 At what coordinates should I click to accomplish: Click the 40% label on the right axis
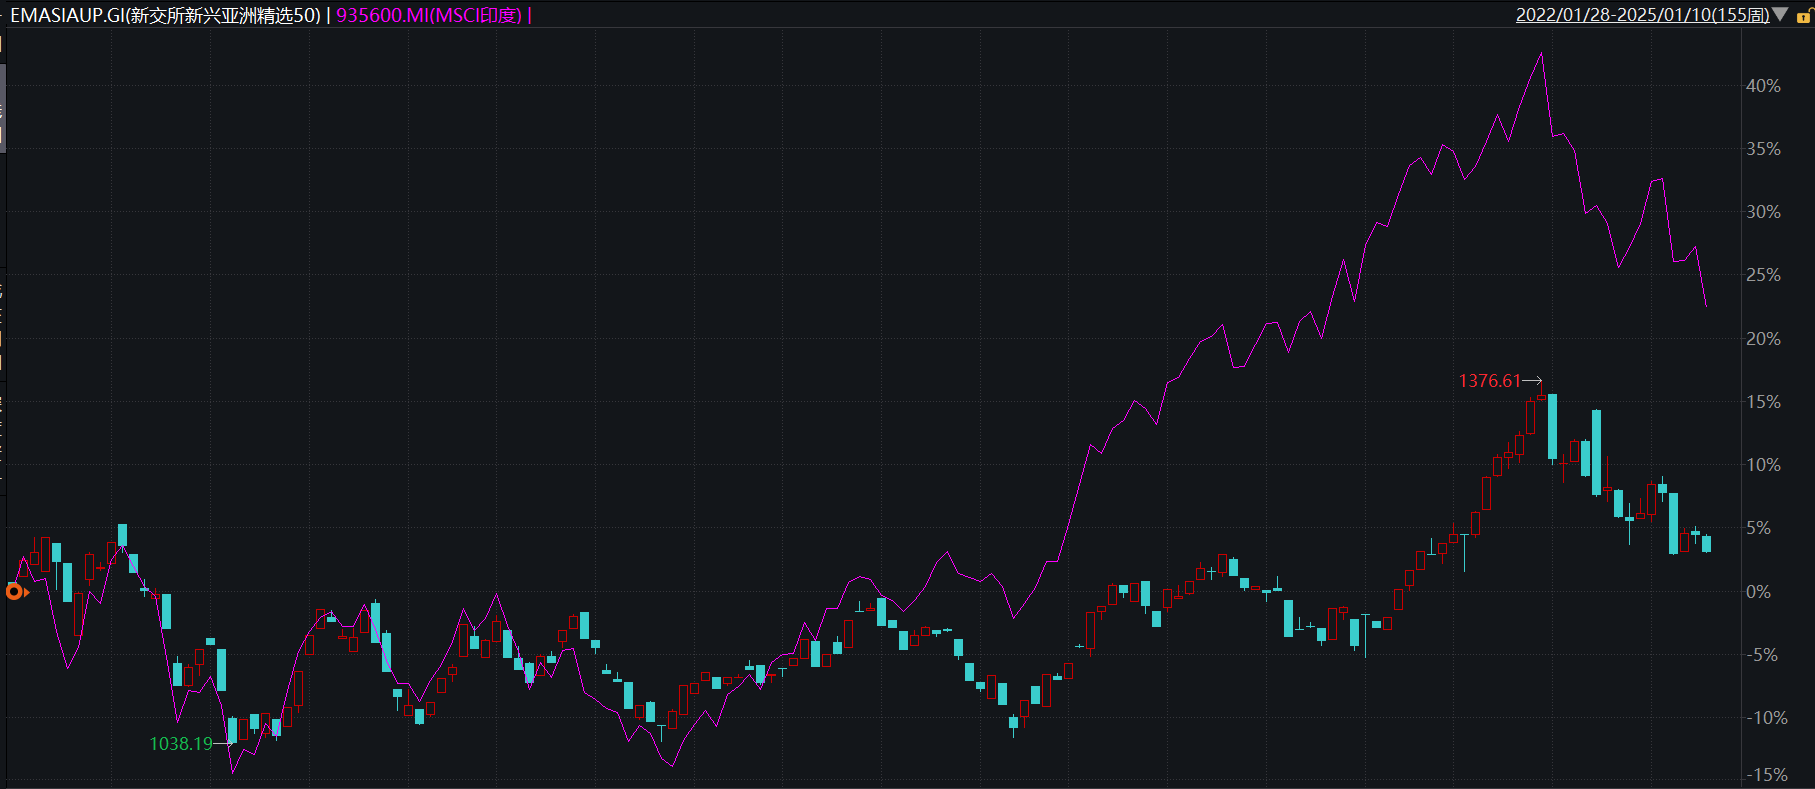(1763, 86)
